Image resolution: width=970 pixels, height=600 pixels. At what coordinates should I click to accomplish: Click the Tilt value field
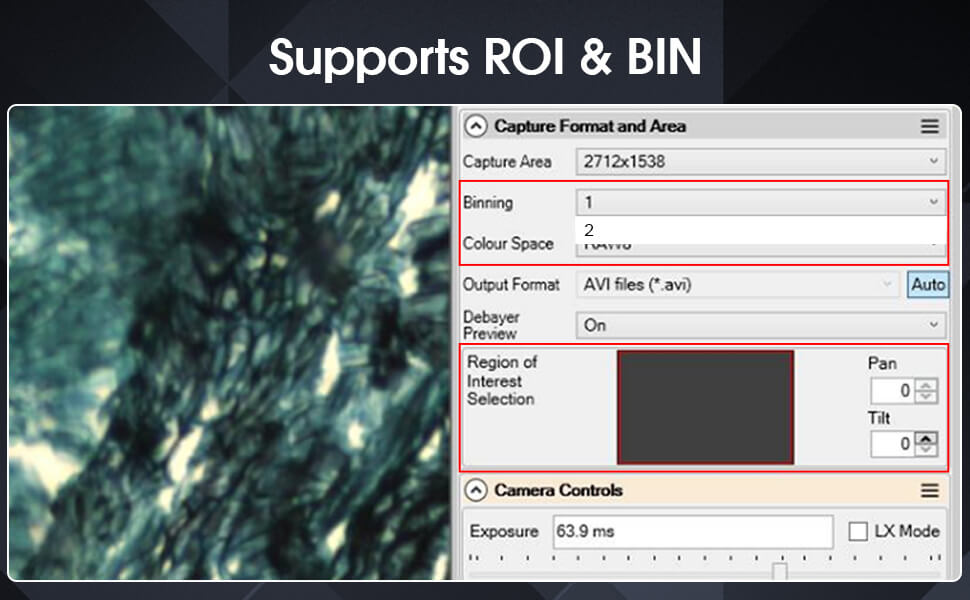tap(893, 444)
